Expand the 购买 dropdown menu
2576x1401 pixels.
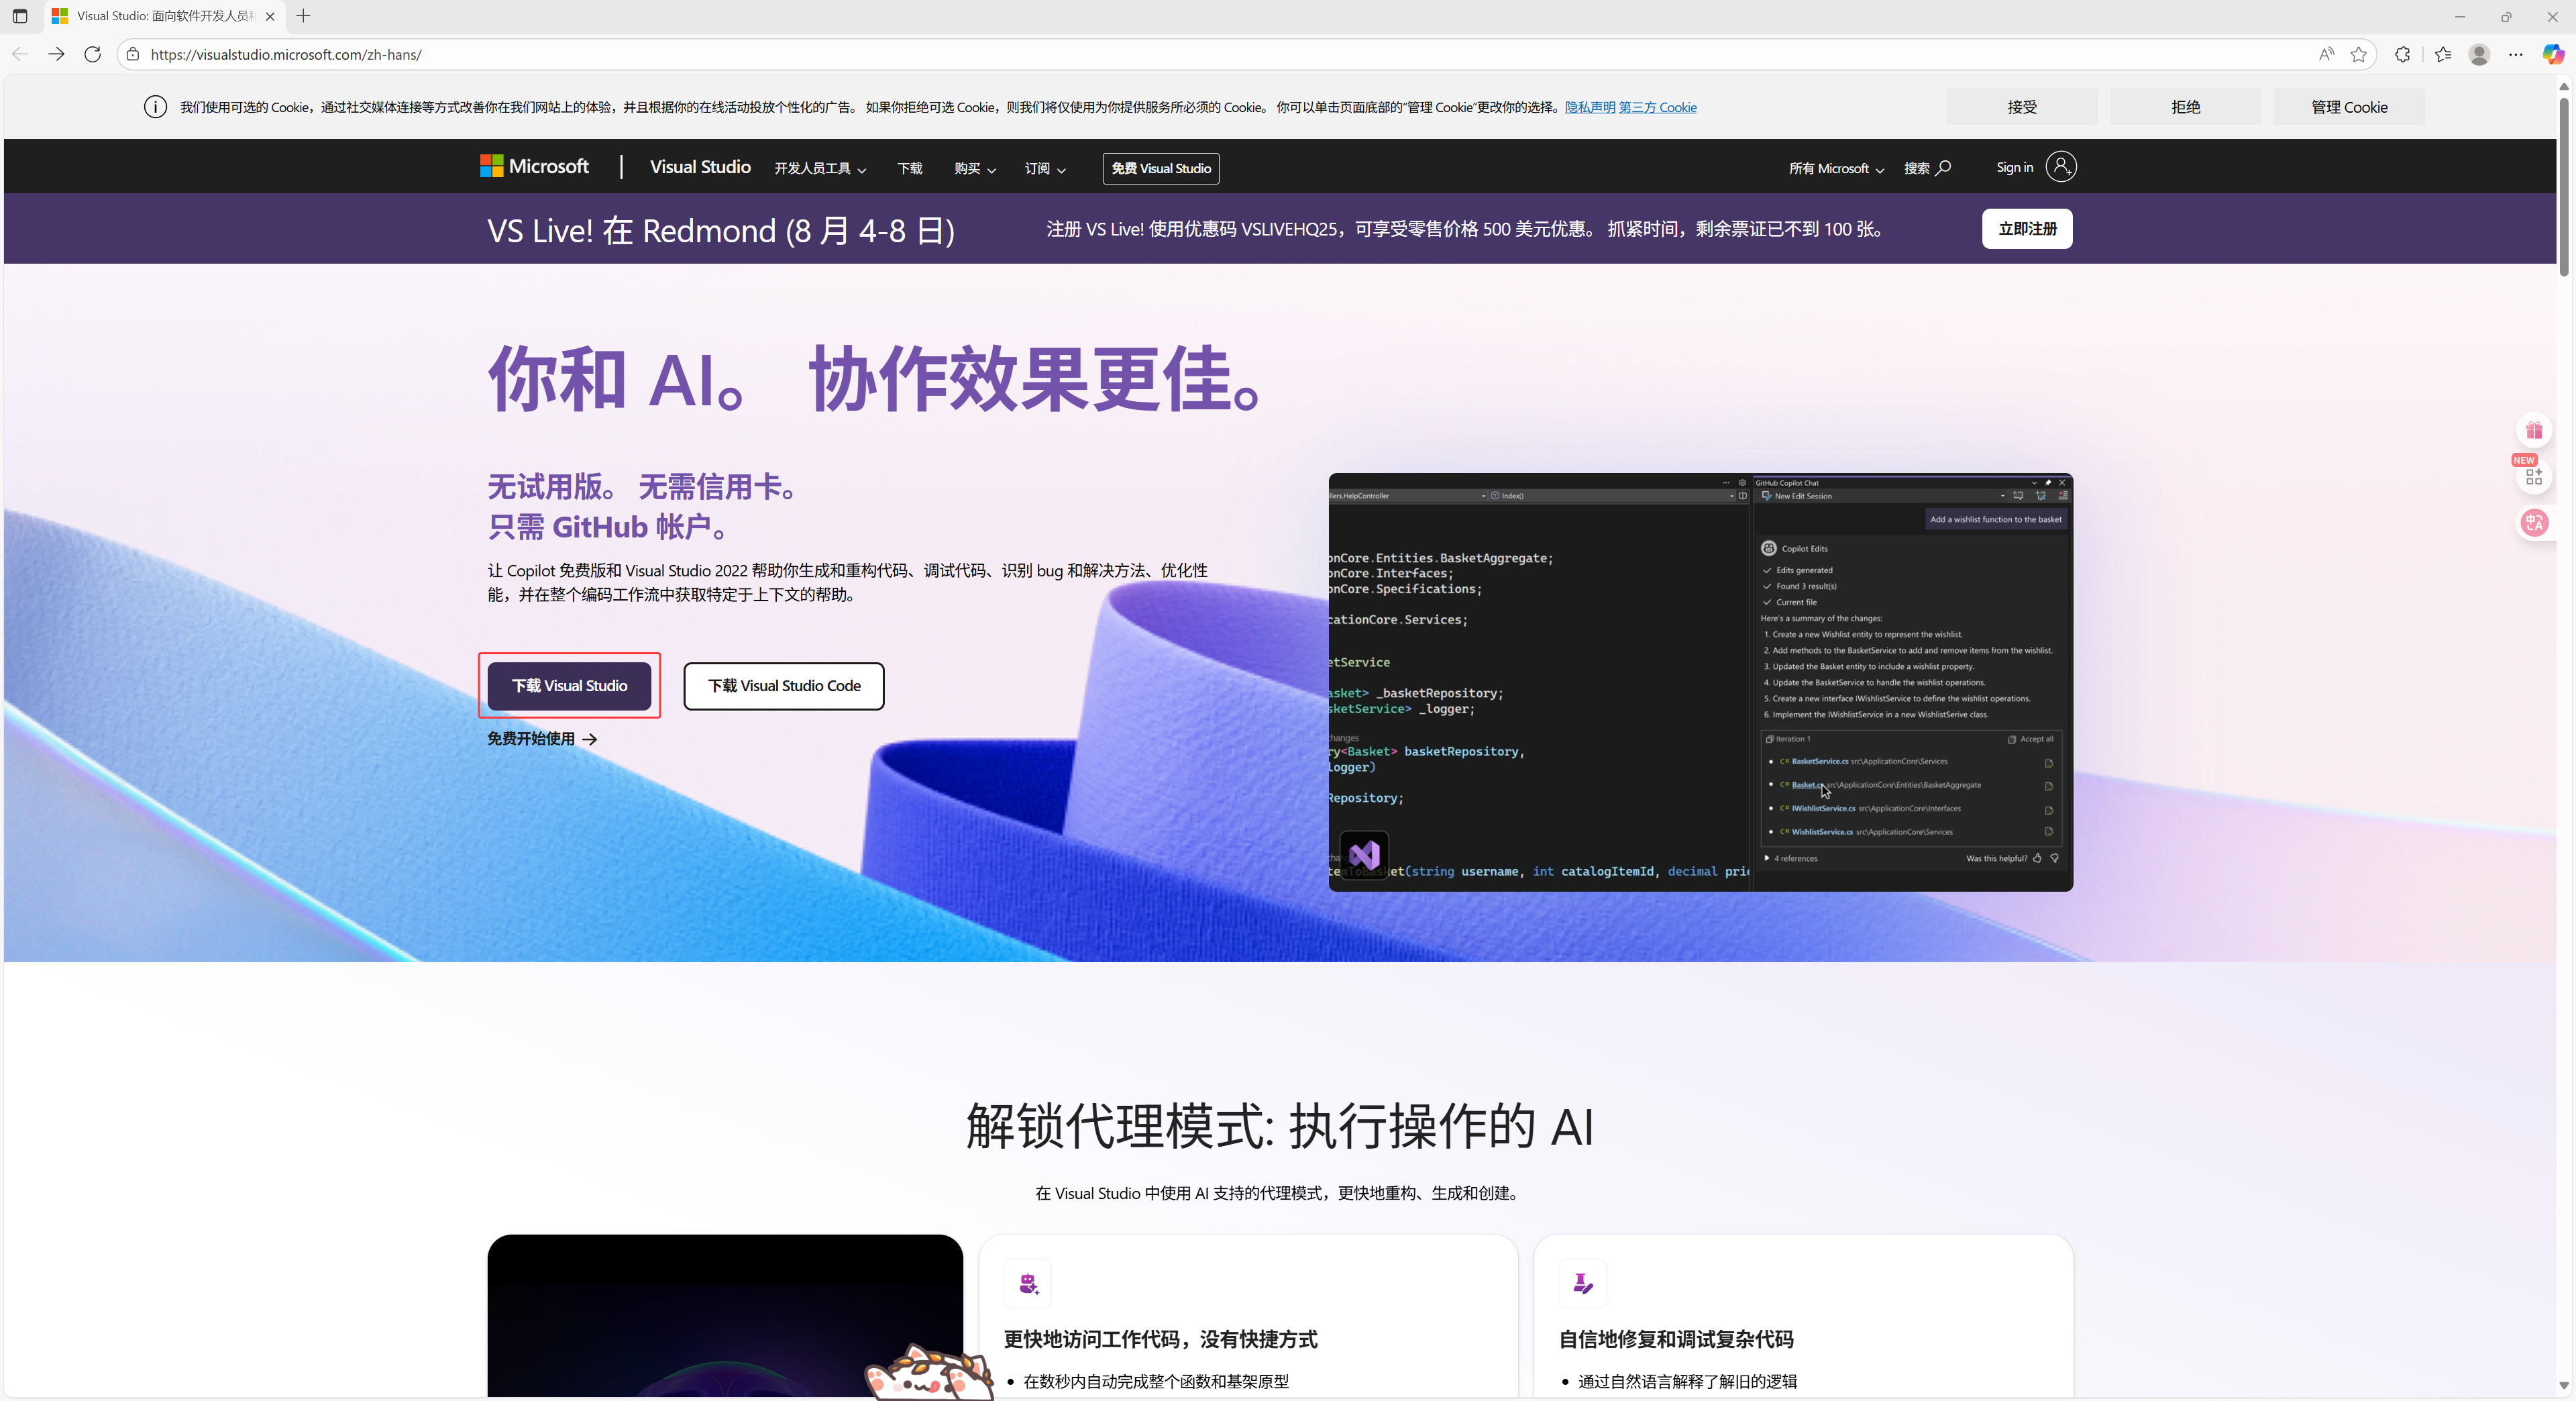[x=975, y=168]
